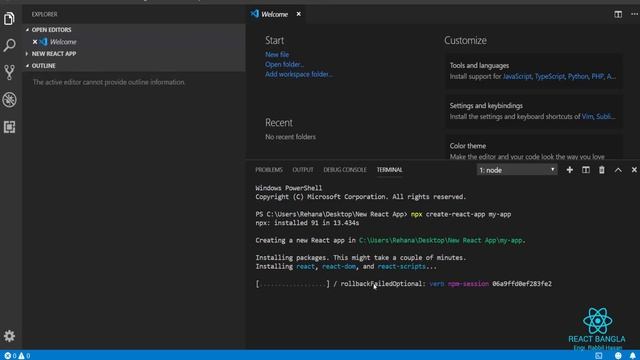Image resolution: width=640 pixels, height=360 pixels.
Task: Open the Color theme customization item
Action: (534, 148)
